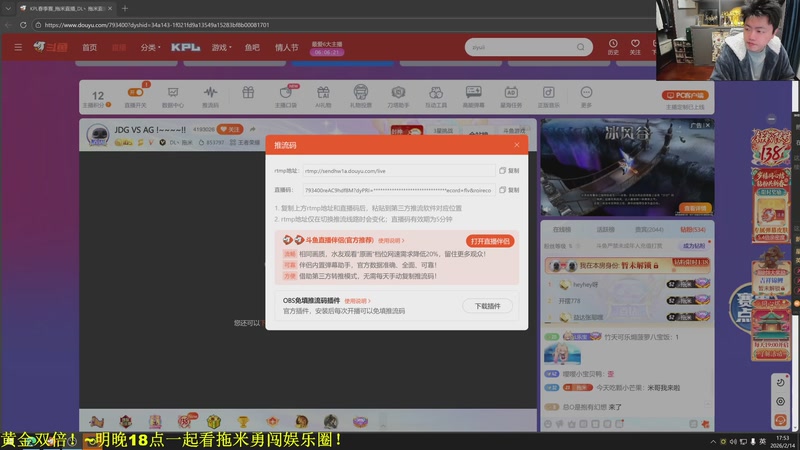Screen dimensions: 800x450
Task: Click the rtmp地址 input field
Action: [x=398, y=171]
